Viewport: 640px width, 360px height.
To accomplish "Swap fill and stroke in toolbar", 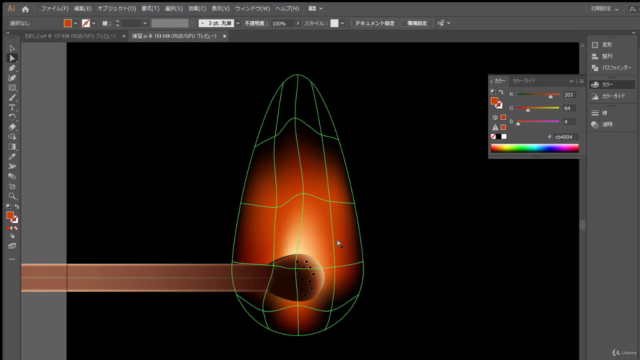I will (16, 207).
